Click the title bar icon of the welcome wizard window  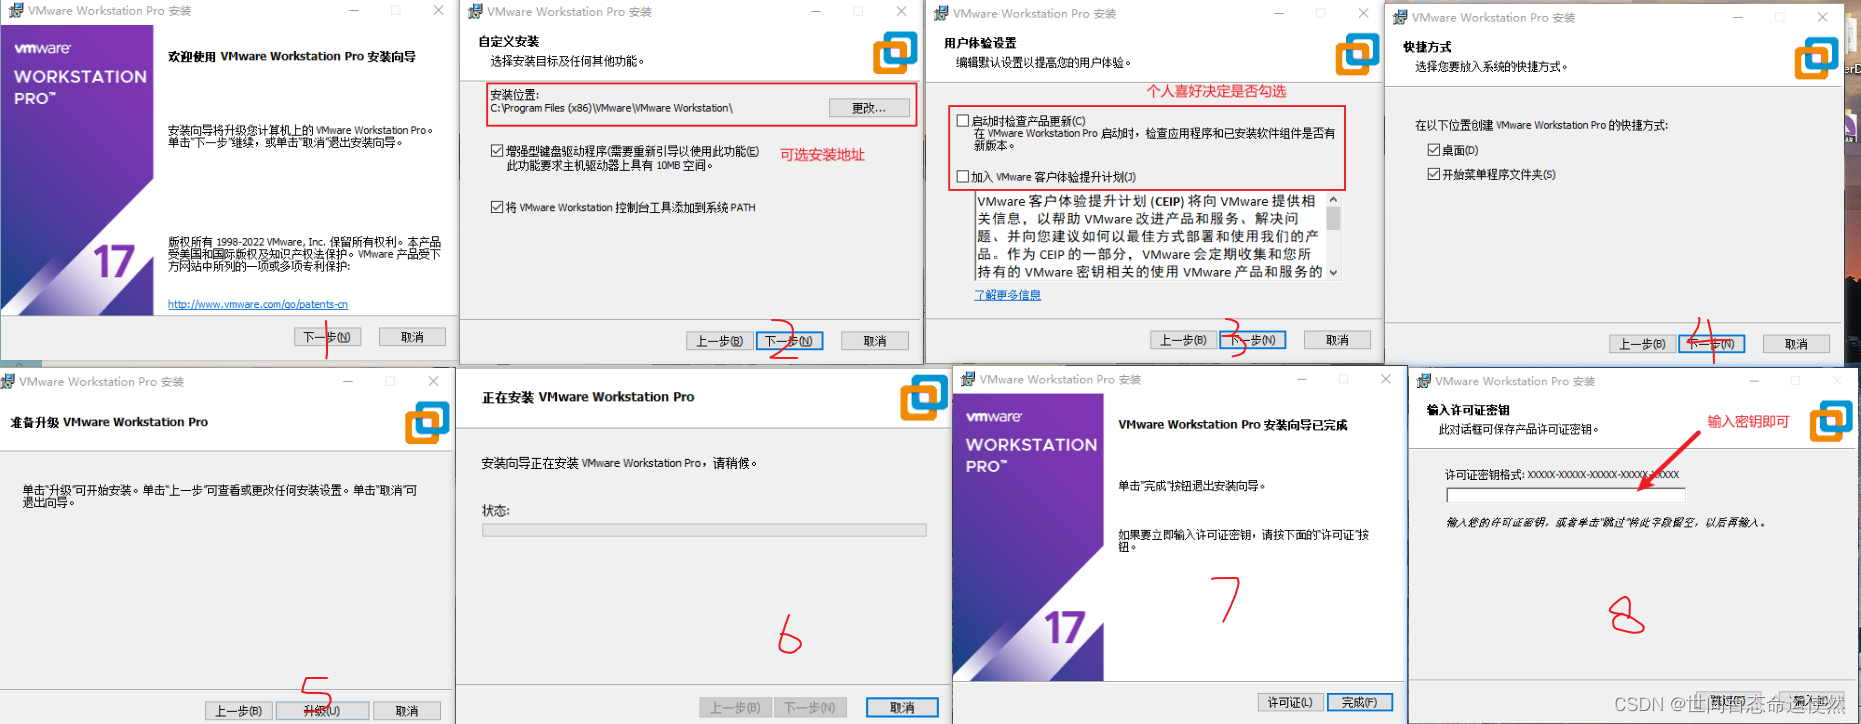(16, 10)
